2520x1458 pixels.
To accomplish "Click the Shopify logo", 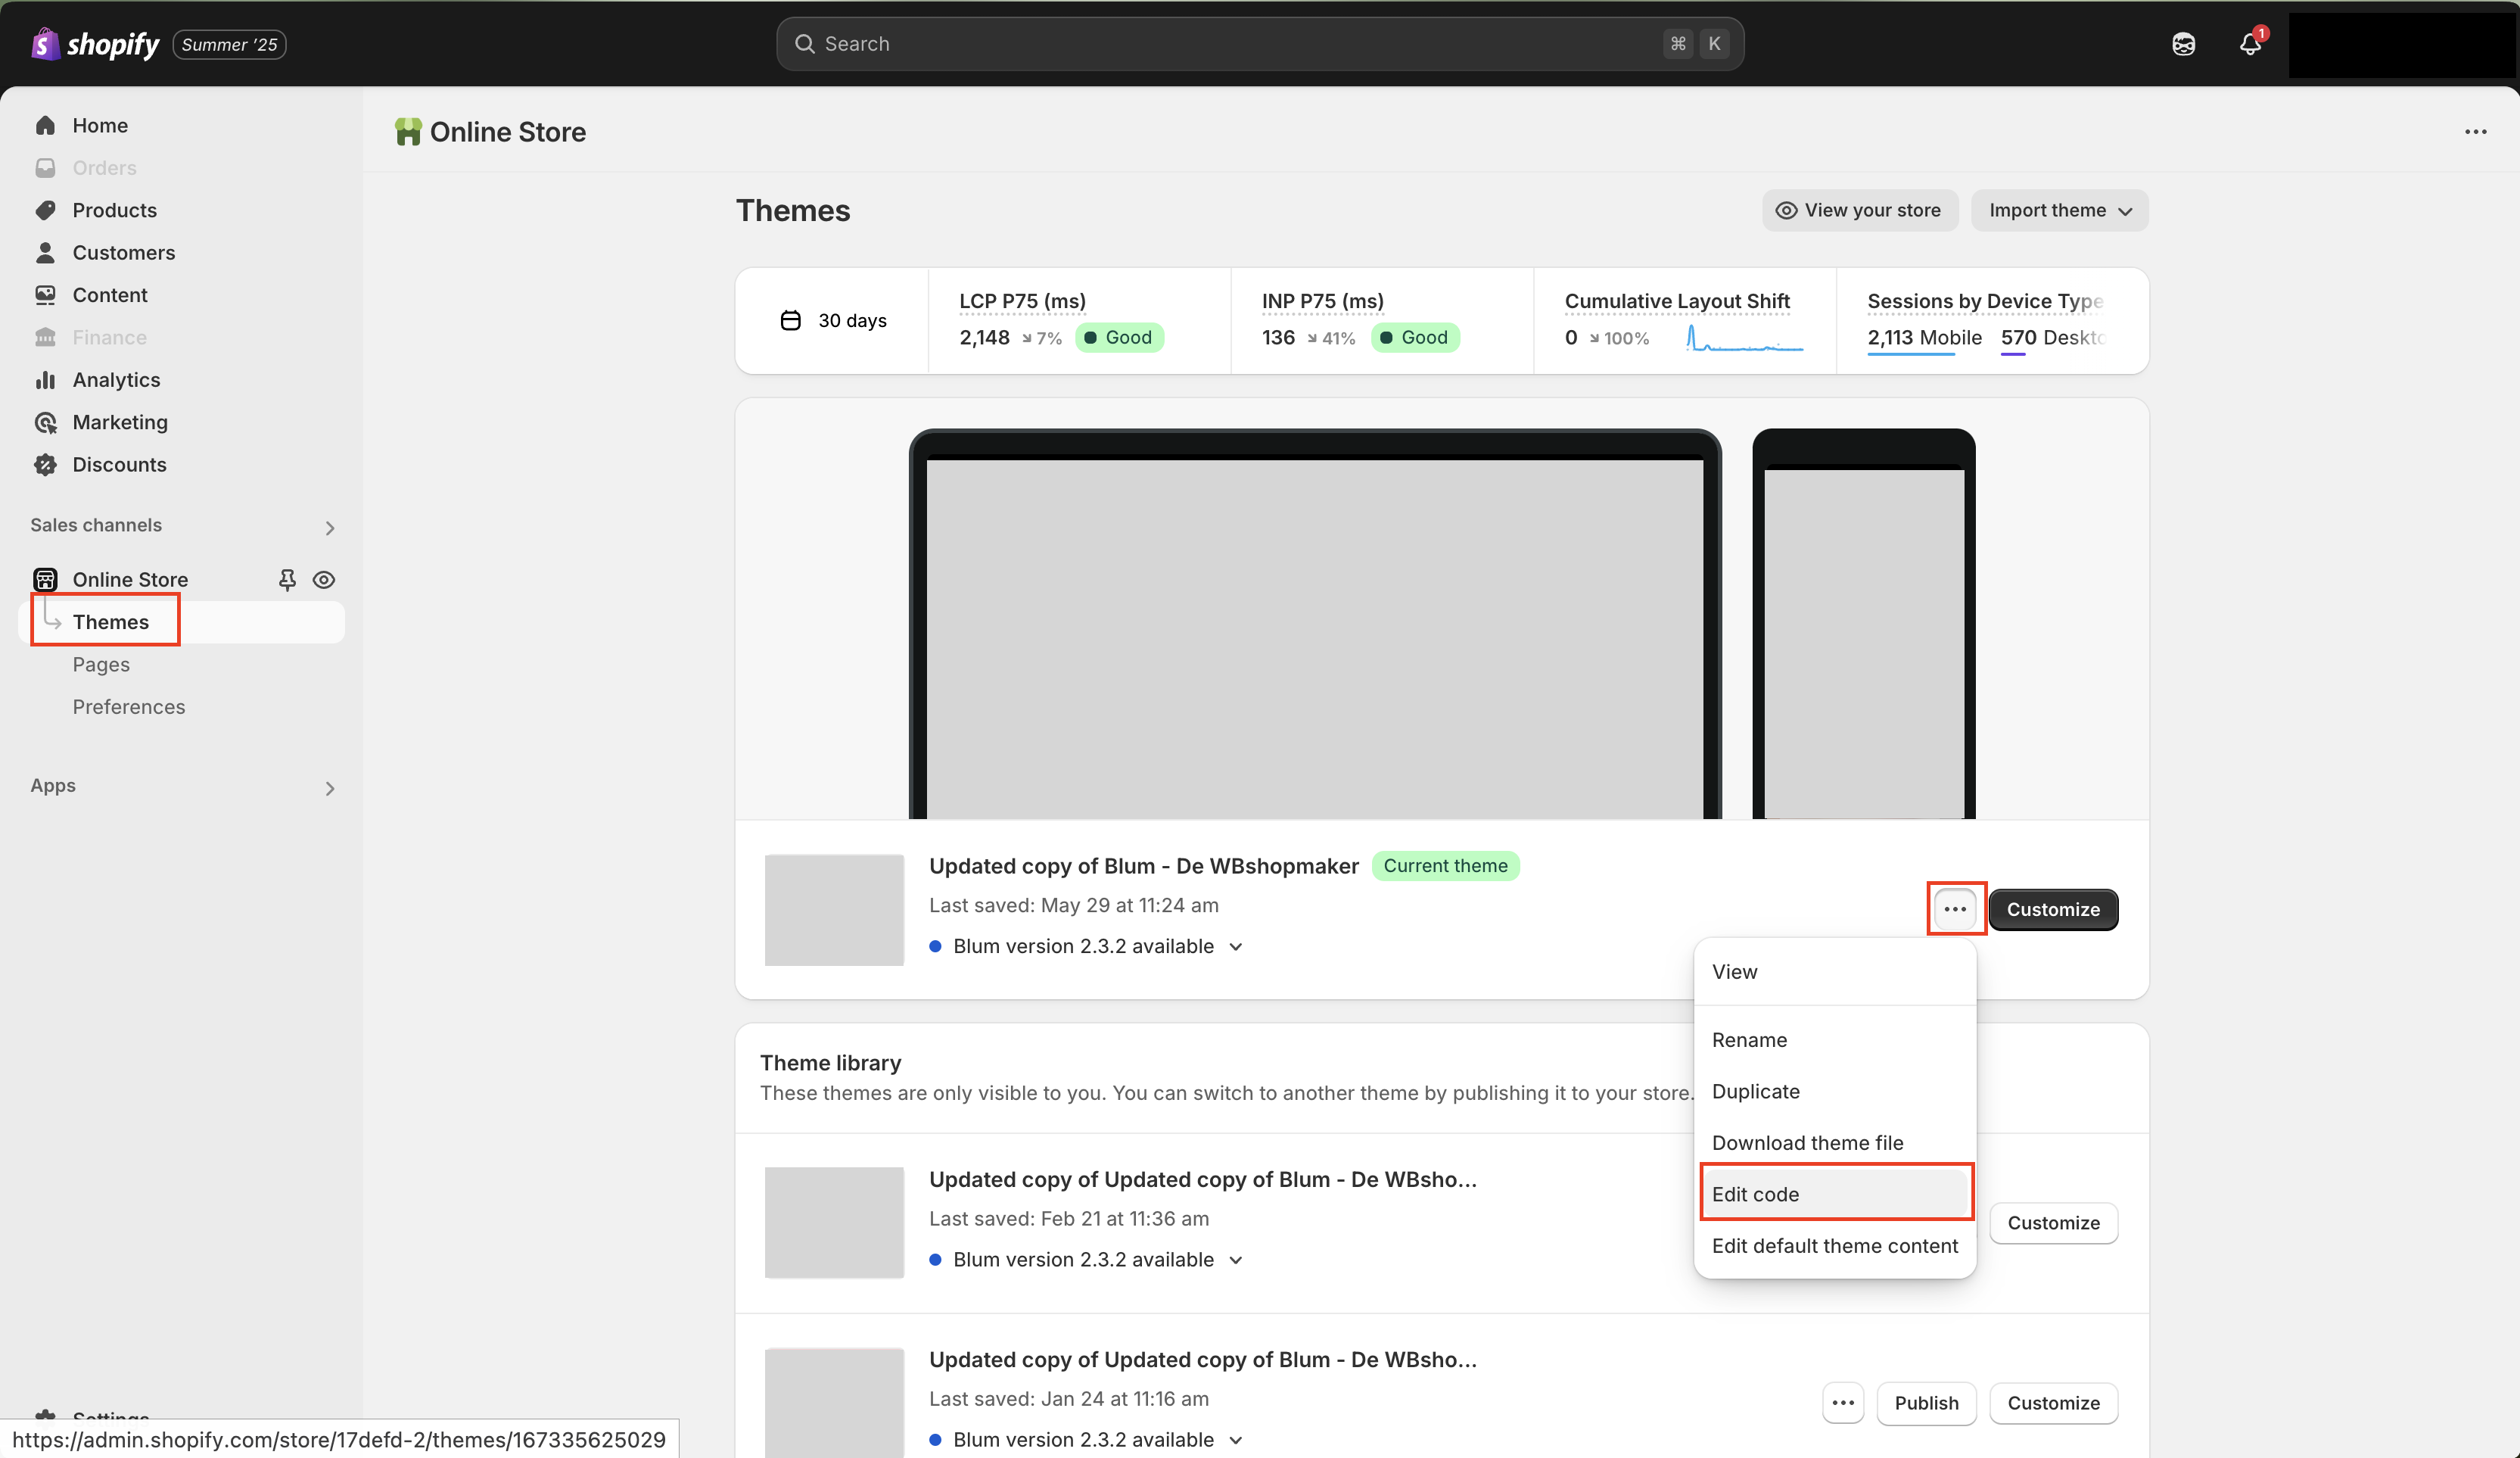I will (95, 44).
